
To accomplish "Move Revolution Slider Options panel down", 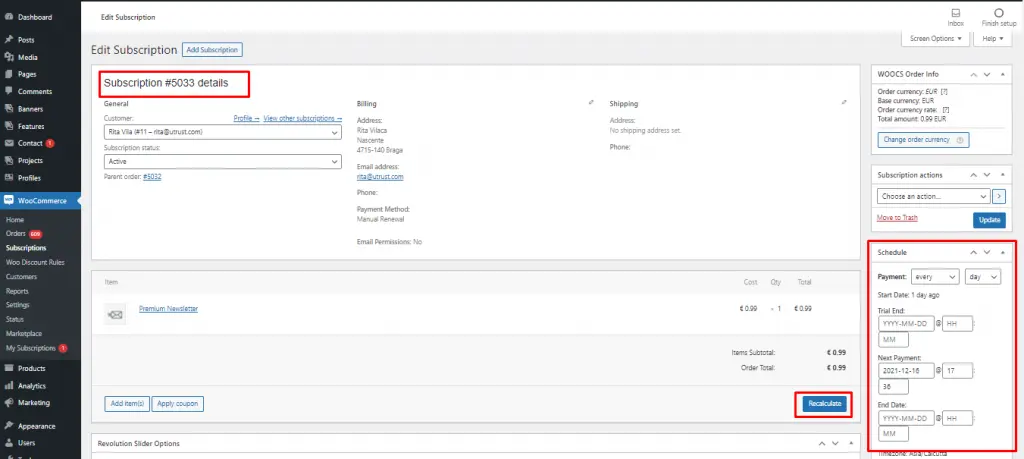I will pyautogui.click(x=835, y=443).
